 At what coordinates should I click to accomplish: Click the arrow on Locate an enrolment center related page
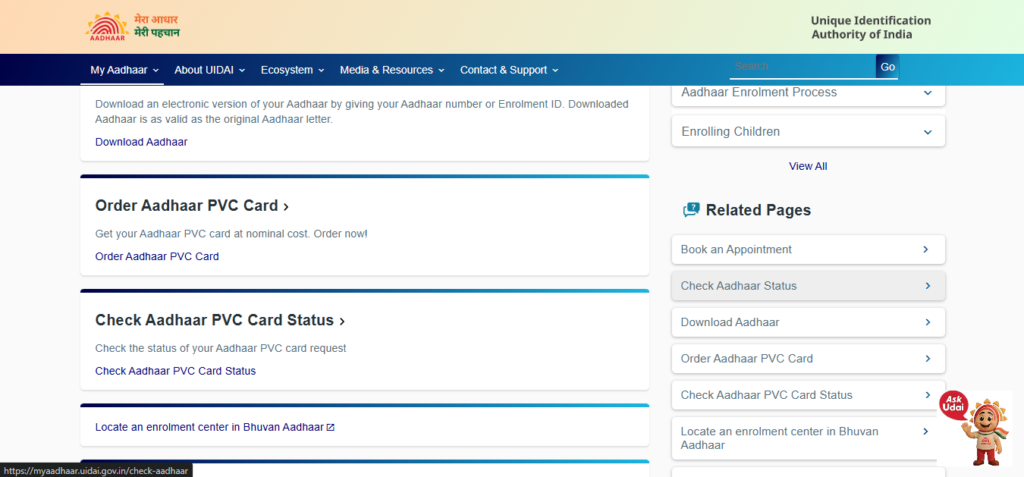coord(925,431)
